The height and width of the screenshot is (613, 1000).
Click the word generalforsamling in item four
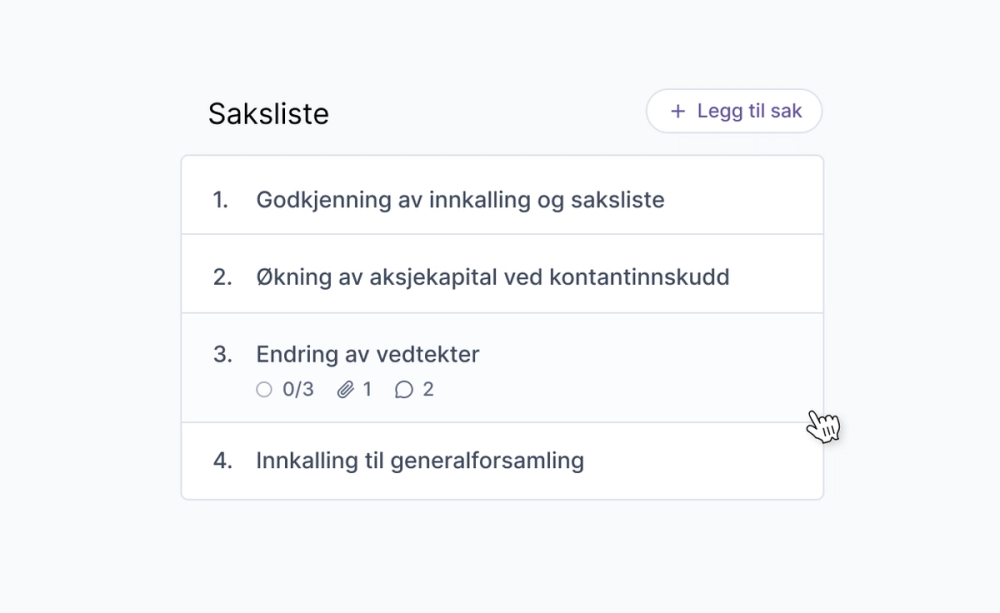pyautogui.click(x=487, y=461)
